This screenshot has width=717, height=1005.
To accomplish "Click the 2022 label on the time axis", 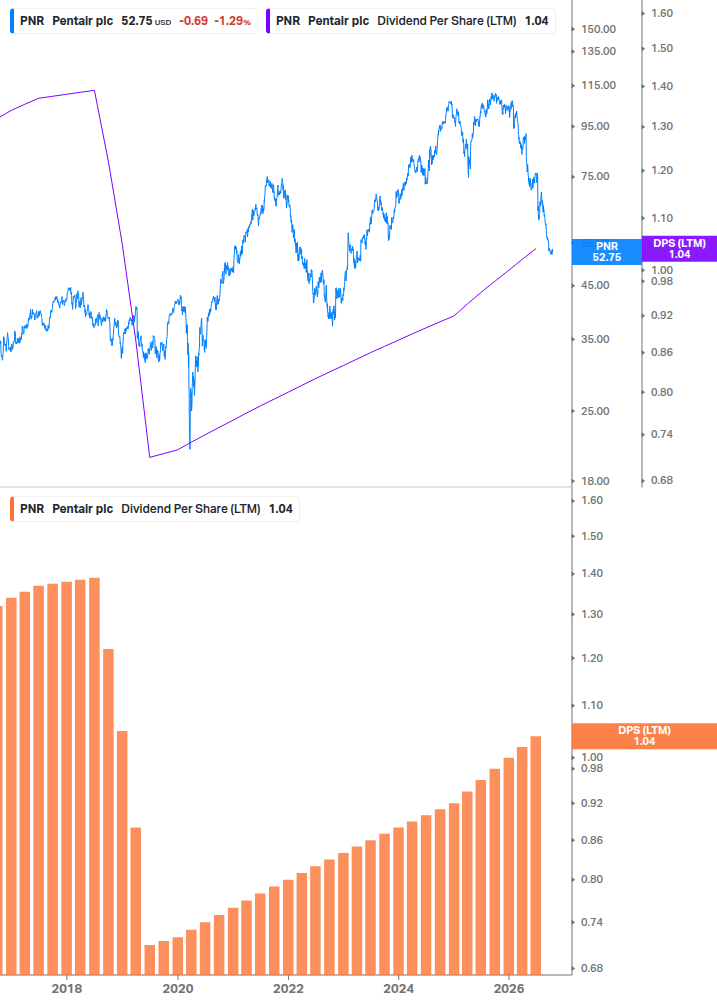I will click(x=288, y=988).
